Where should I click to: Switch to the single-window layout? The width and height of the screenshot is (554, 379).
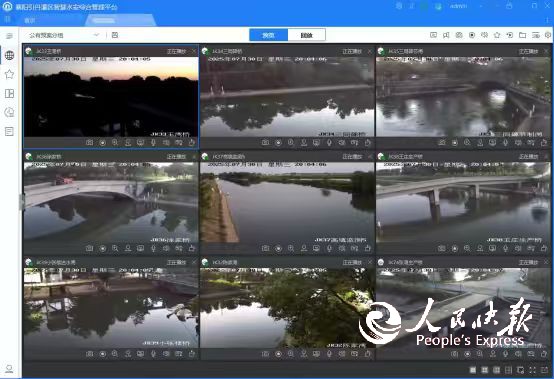(x=473, y=370)
